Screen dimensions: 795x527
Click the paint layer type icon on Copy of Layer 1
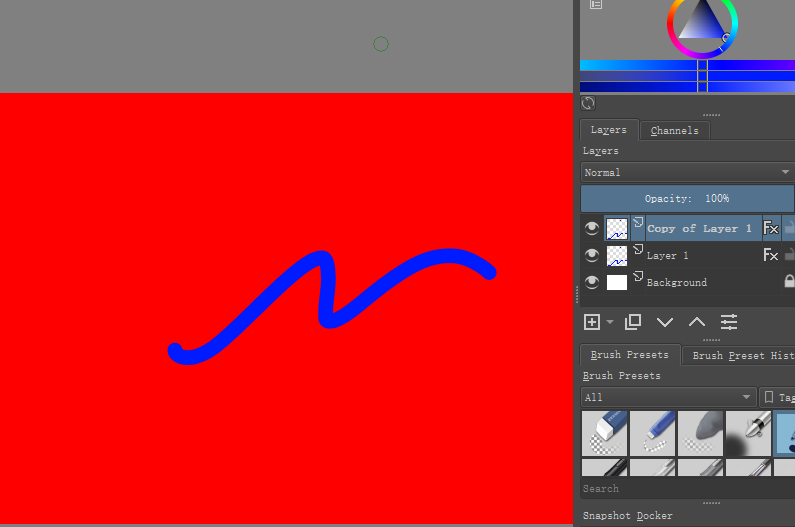[x=638, y=222]
